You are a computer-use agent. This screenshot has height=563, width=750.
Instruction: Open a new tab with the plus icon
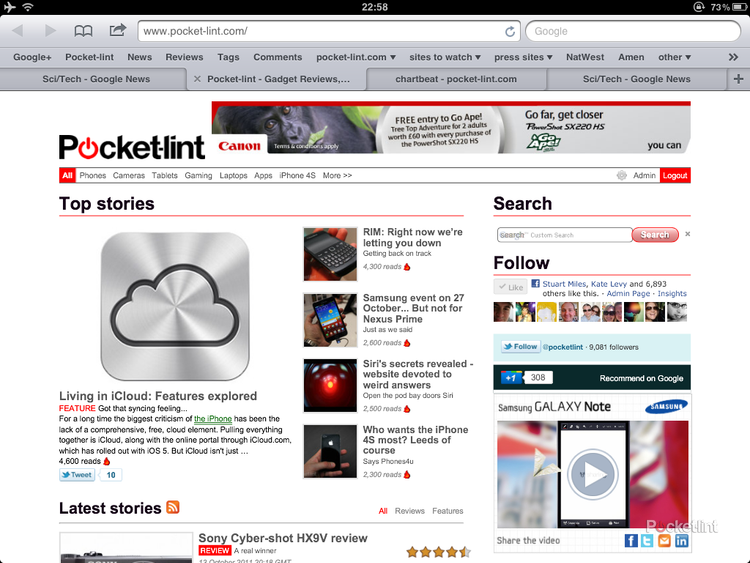click(739, 79)
